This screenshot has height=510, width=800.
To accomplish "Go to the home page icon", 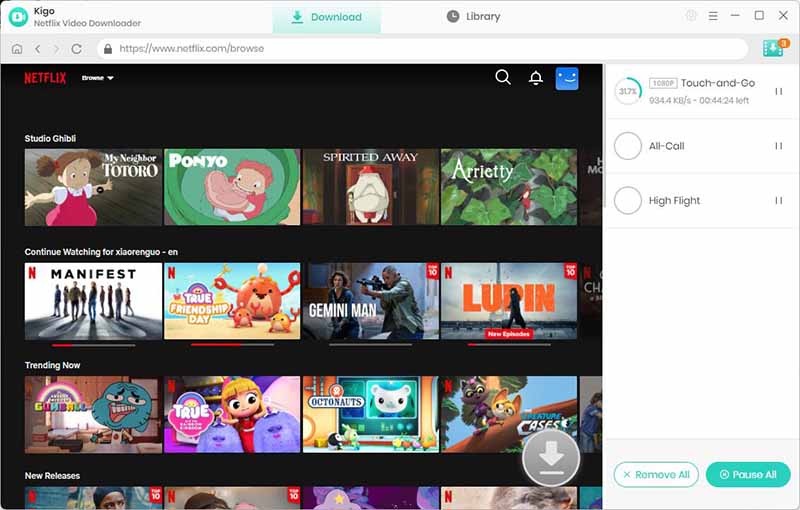I will 17,49.
